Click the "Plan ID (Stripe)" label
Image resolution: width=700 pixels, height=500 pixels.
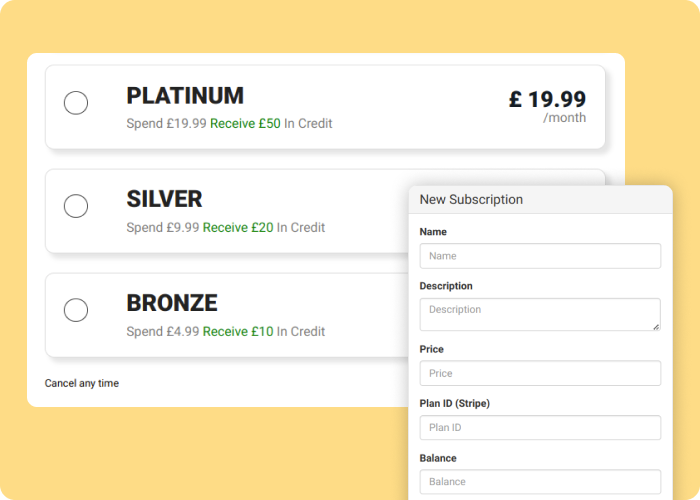[455, 403]
